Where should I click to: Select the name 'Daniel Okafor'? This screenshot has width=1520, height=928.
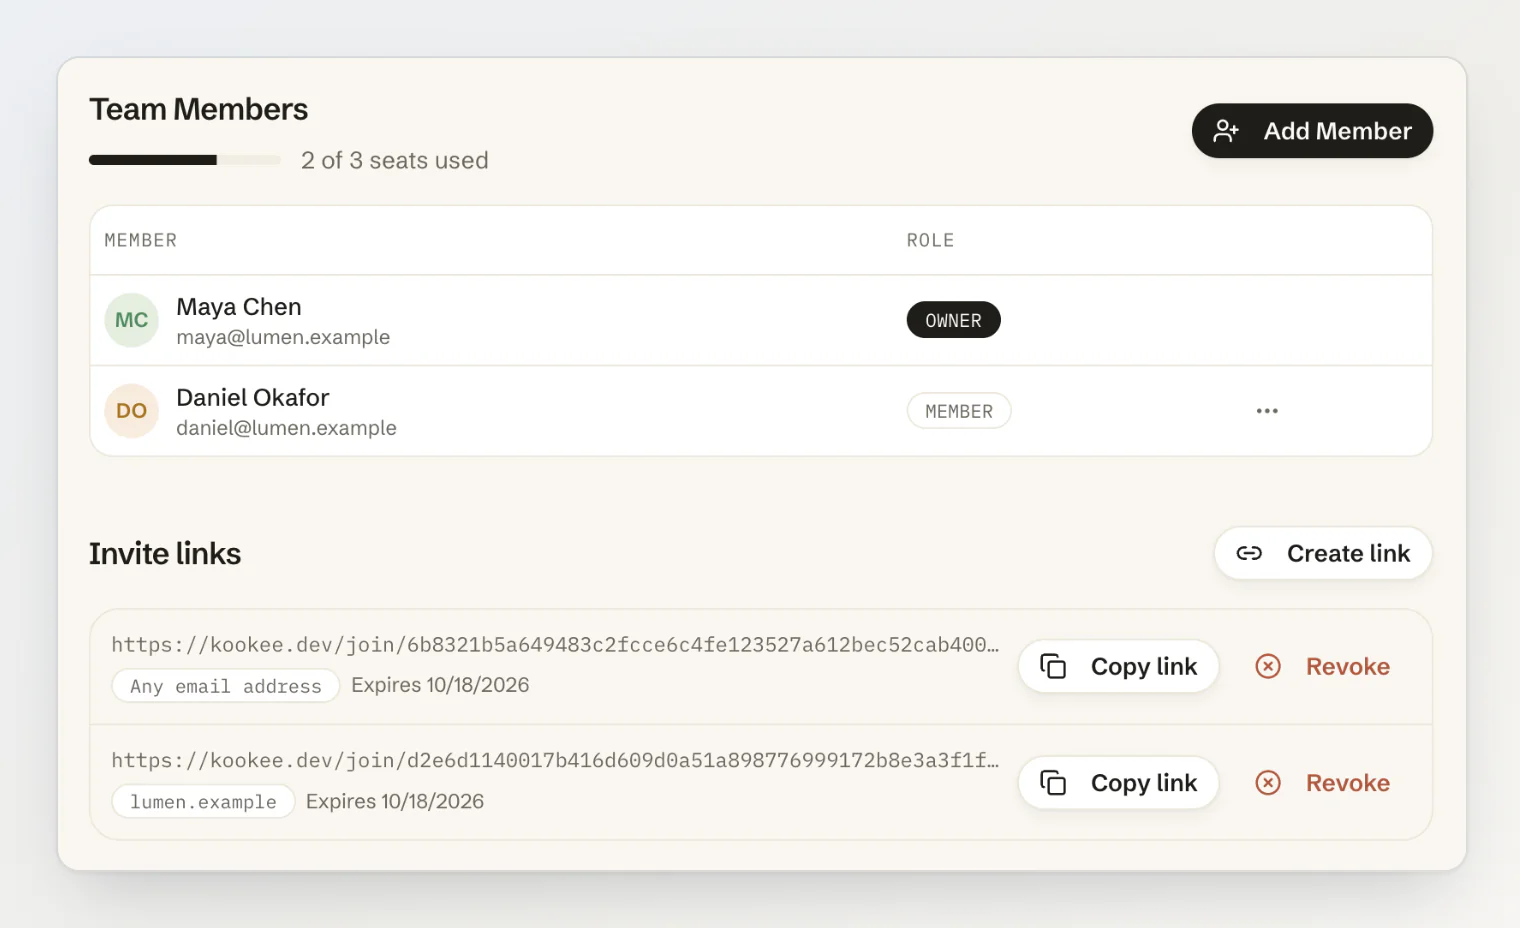pyautogui.click(x=253, y=398)
